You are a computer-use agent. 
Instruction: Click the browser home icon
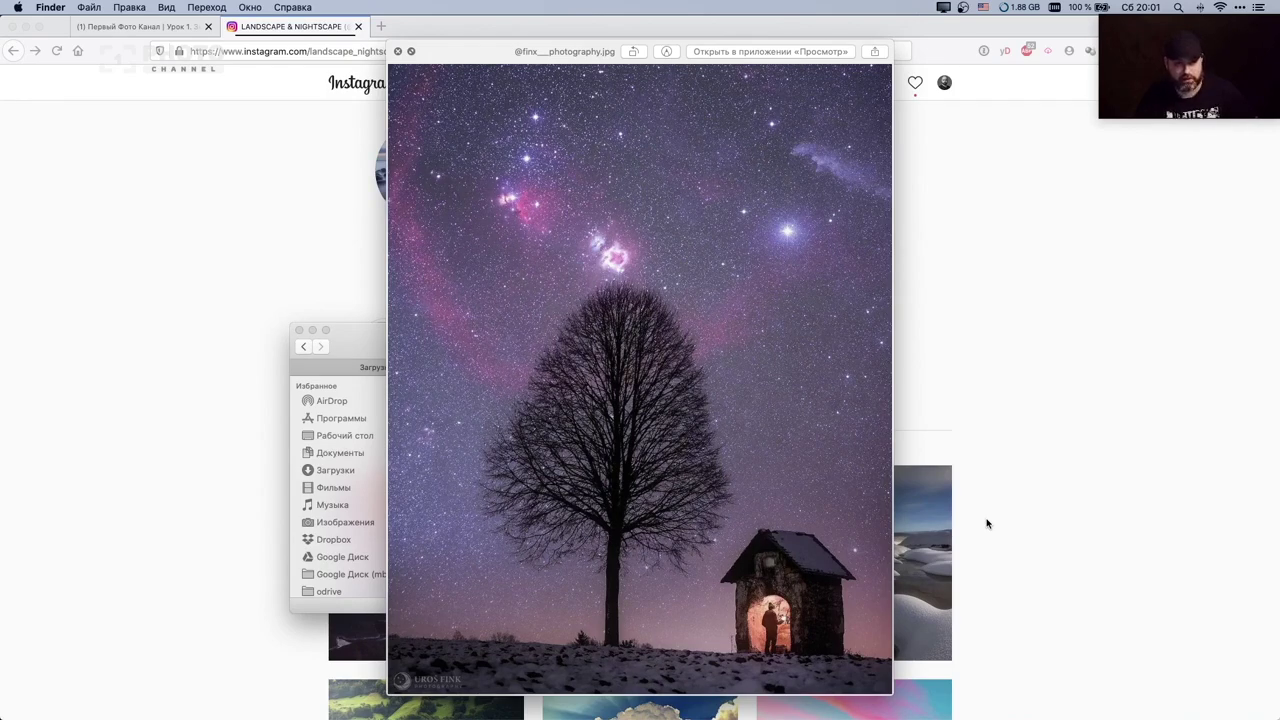[78, 51]
